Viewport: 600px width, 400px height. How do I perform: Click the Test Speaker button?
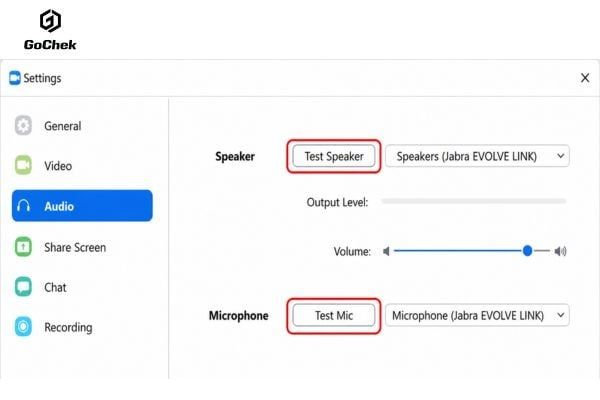334,156
